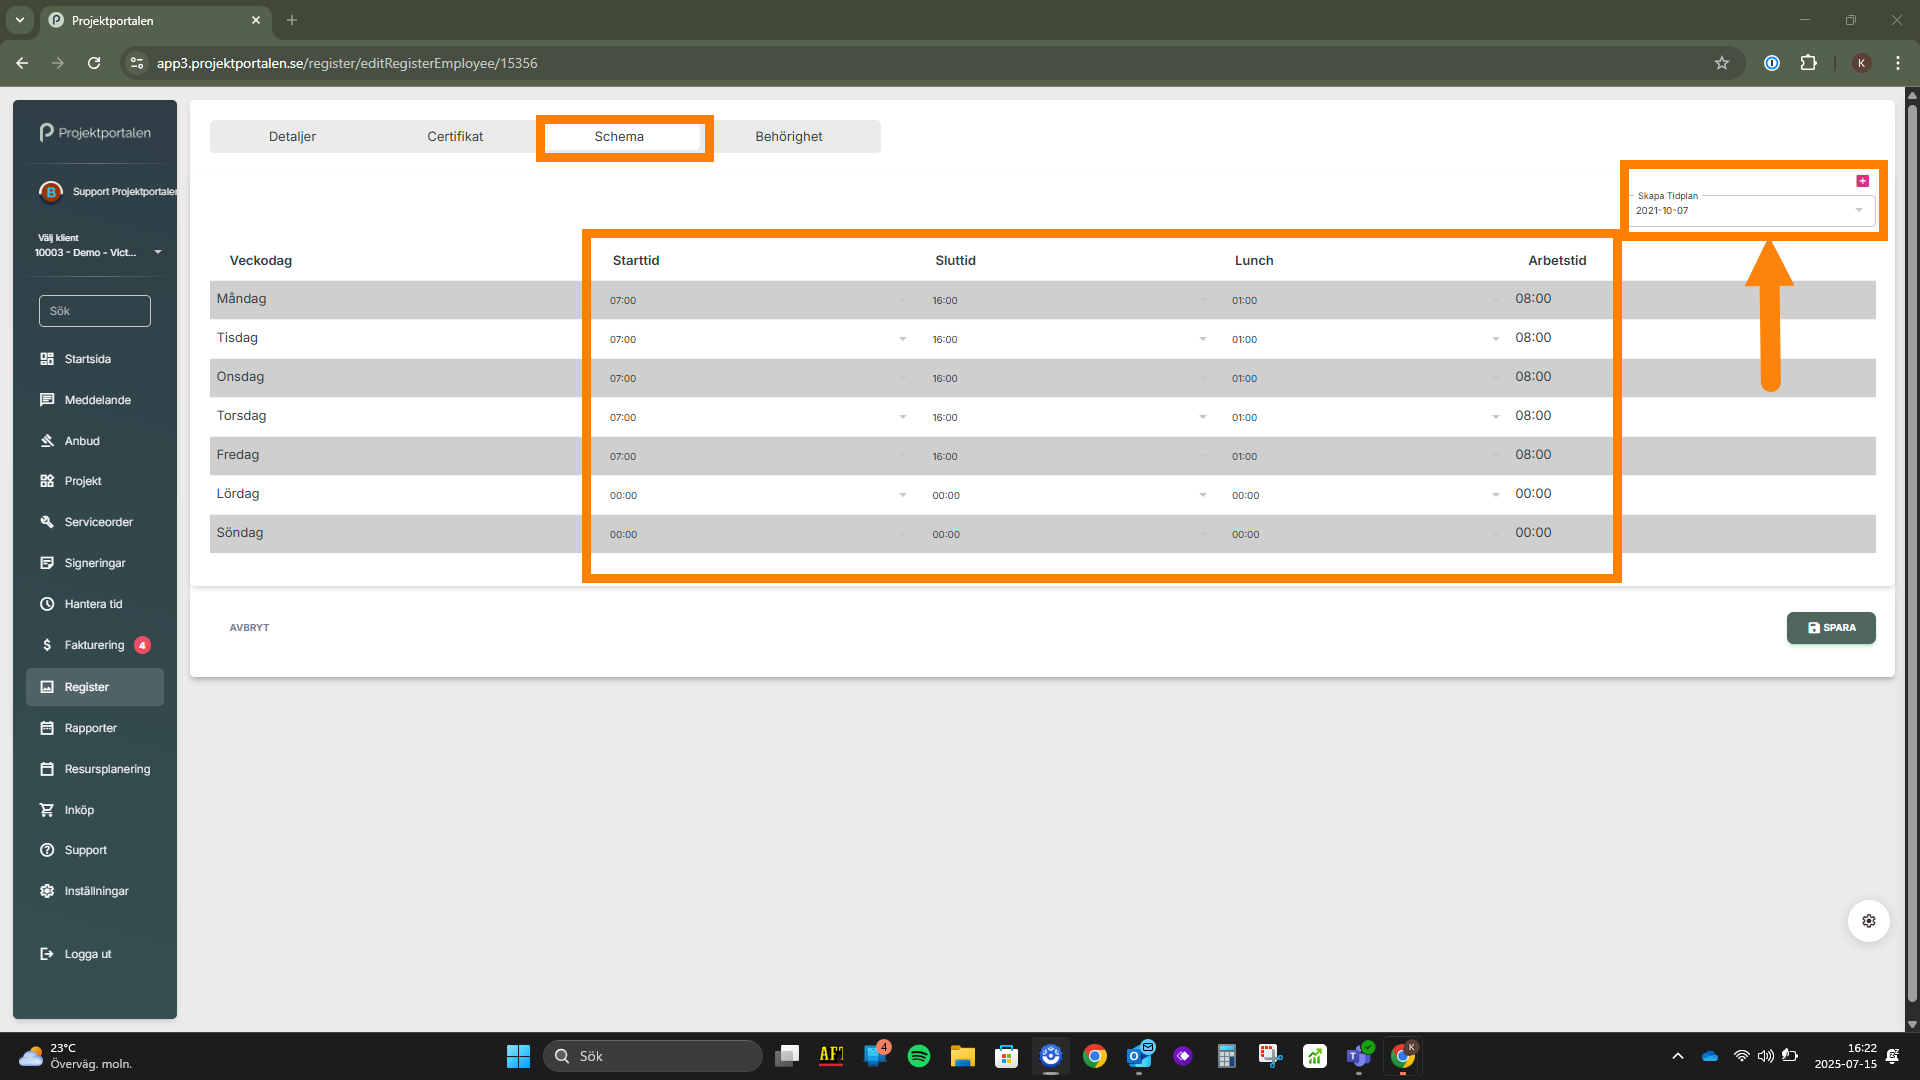The height and width of the screenshot is (1080, 1920).
Task: Open Hantera tid clock icon in sidebar
Action: coord(47,604)
